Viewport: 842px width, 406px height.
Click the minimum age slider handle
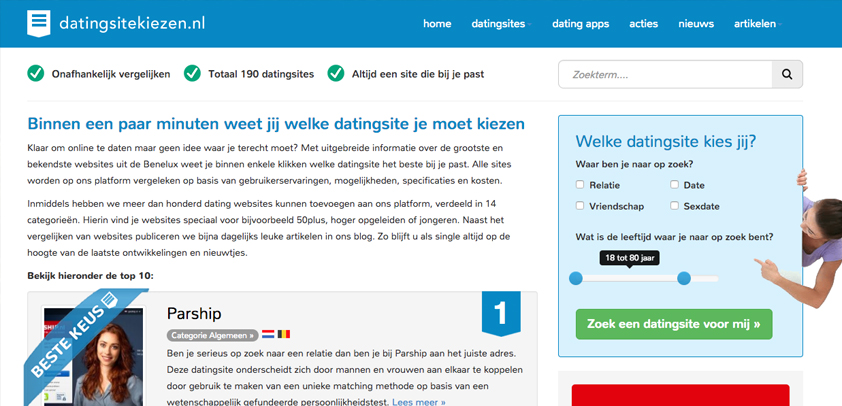pyautogui.click(x=576, y=278)
